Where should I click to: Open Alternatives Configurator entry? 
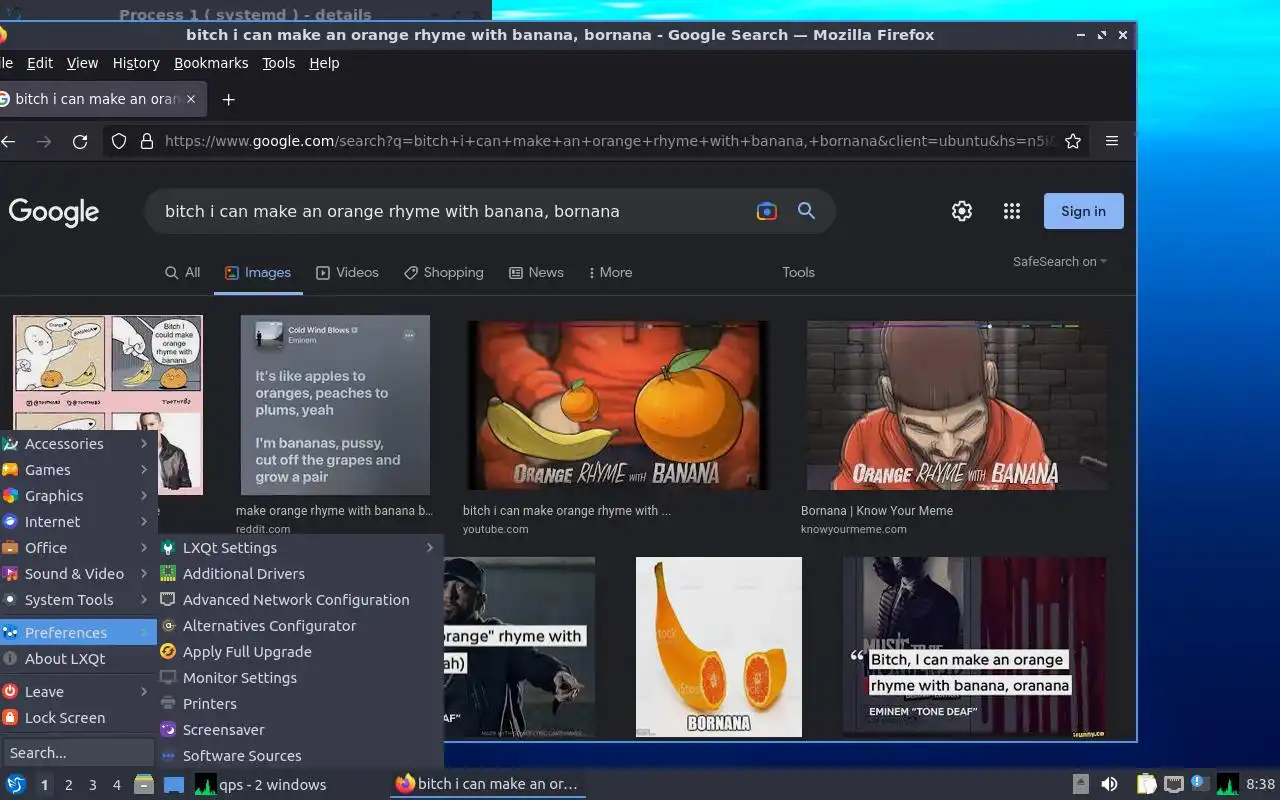coord(299,626)
